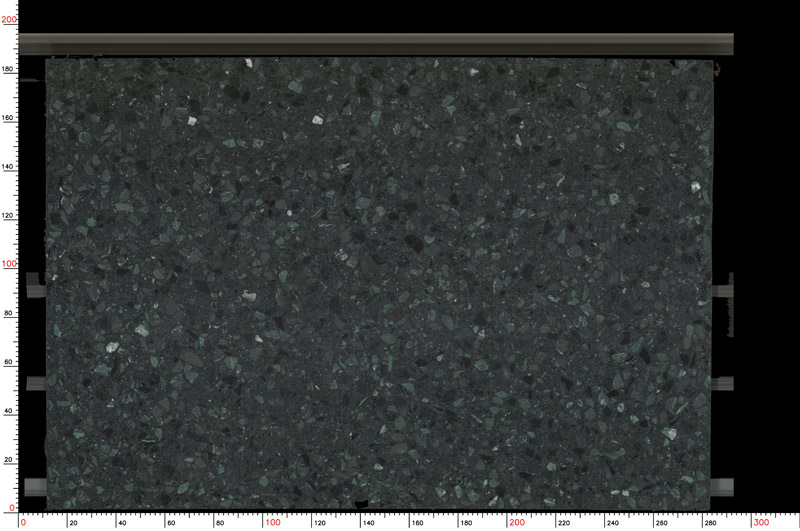Screen dimensions: 800x531
Task: Click the 120 label on vertical ruler
Action: [10, 216]
